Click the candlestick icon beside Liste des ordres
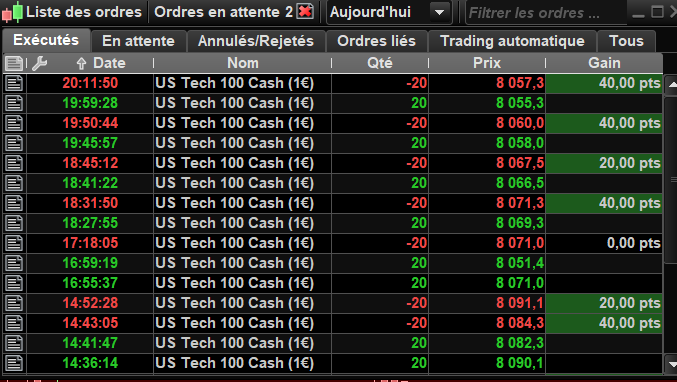The image size is (677, 382). tap(12, 12)
